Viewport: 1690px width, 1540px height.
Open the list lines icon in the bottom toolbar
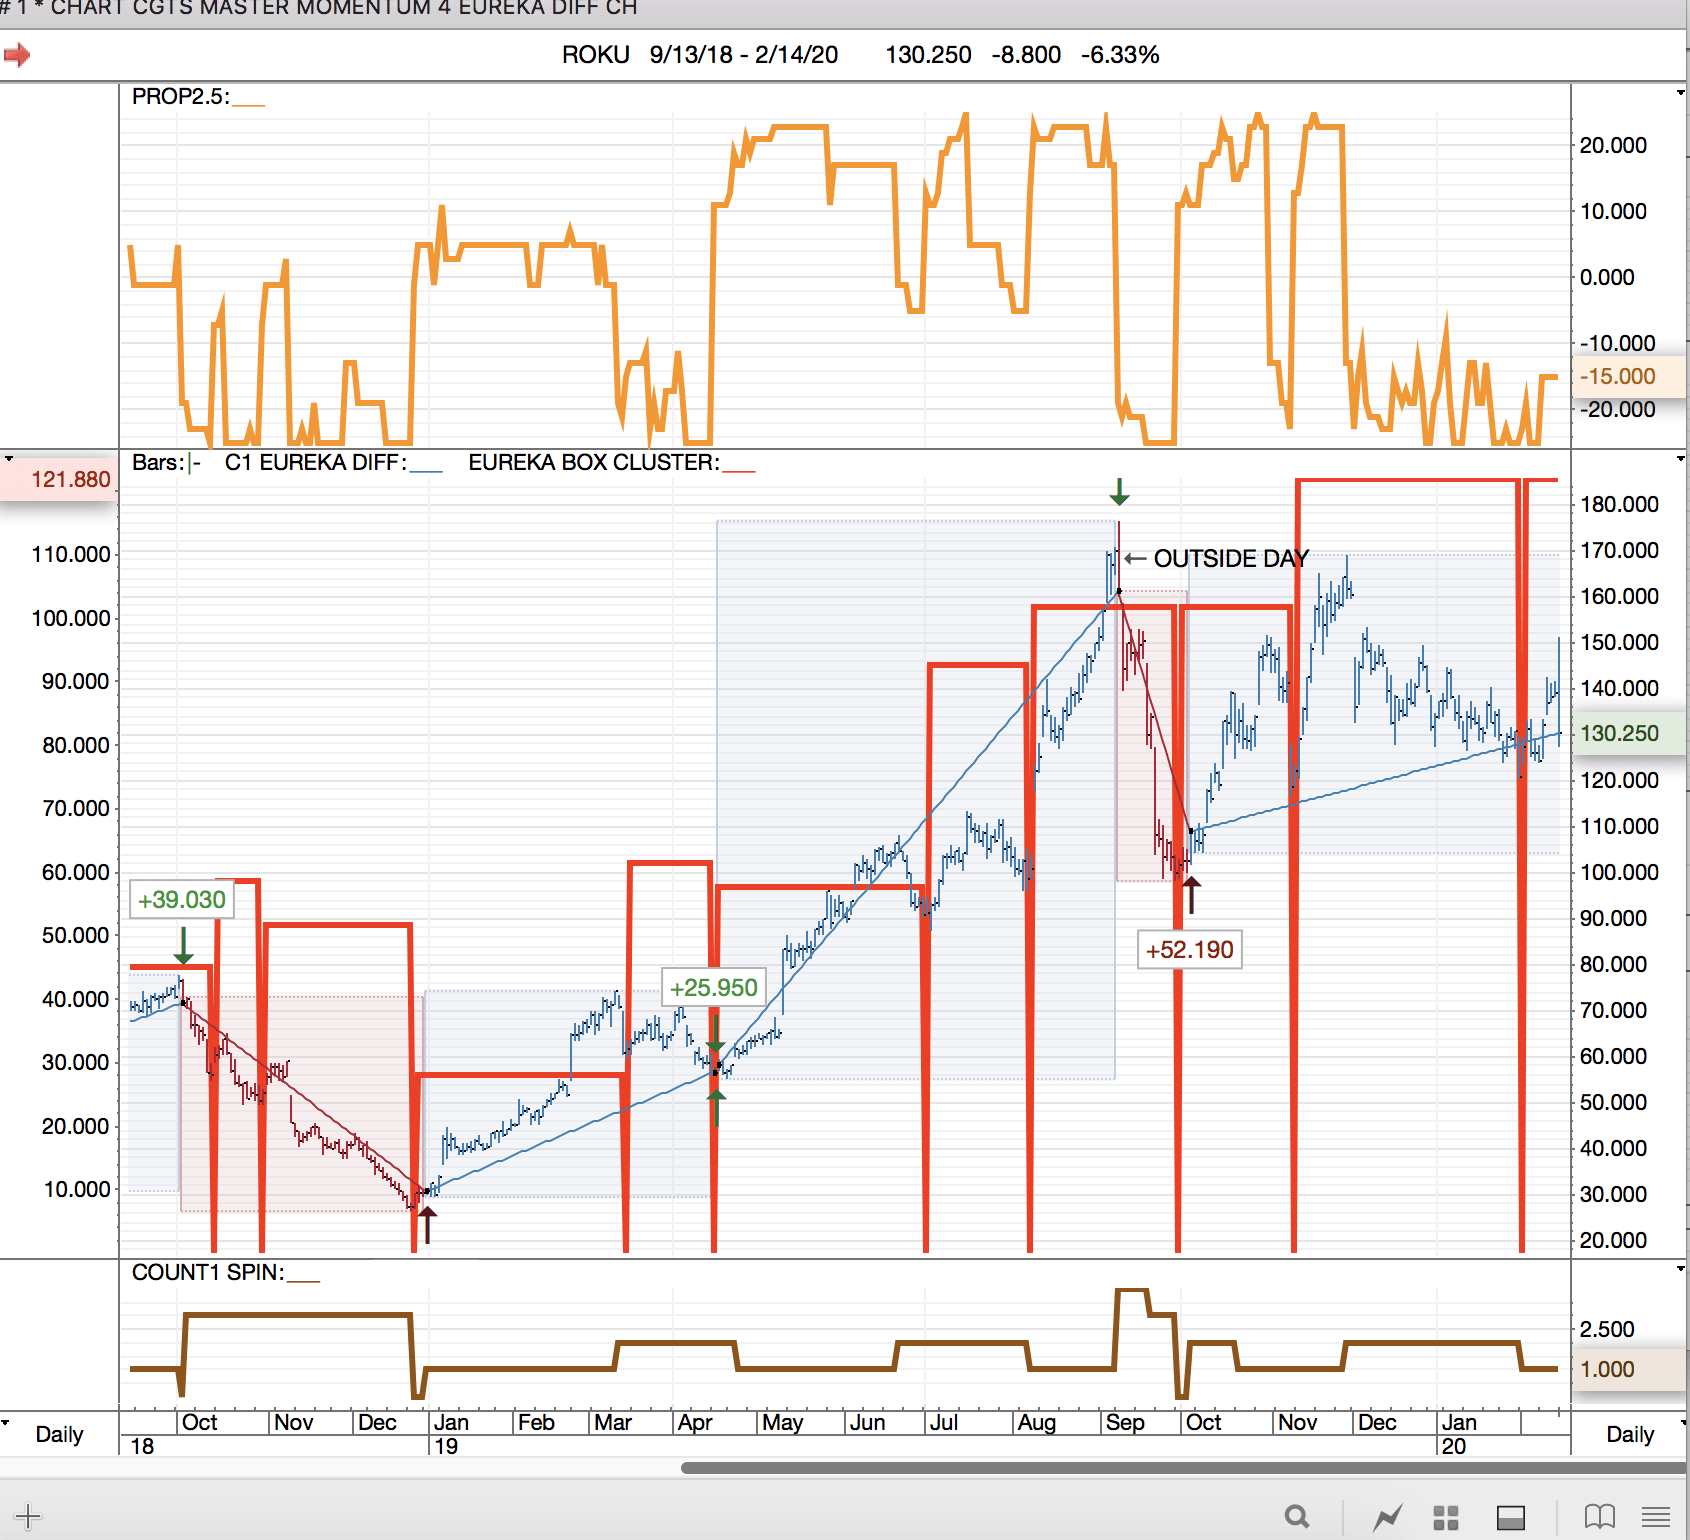click(1656, 1517)
